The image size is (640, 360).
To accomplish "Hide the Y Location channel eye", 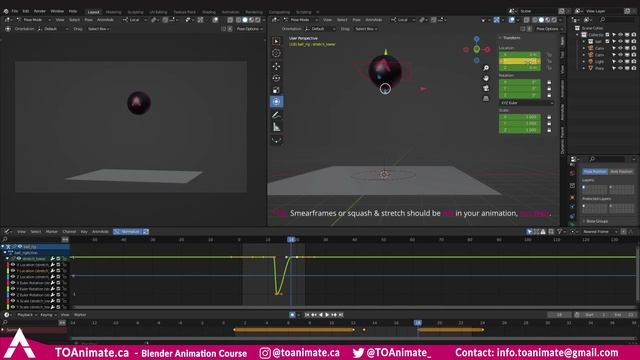I will (13, 271).
